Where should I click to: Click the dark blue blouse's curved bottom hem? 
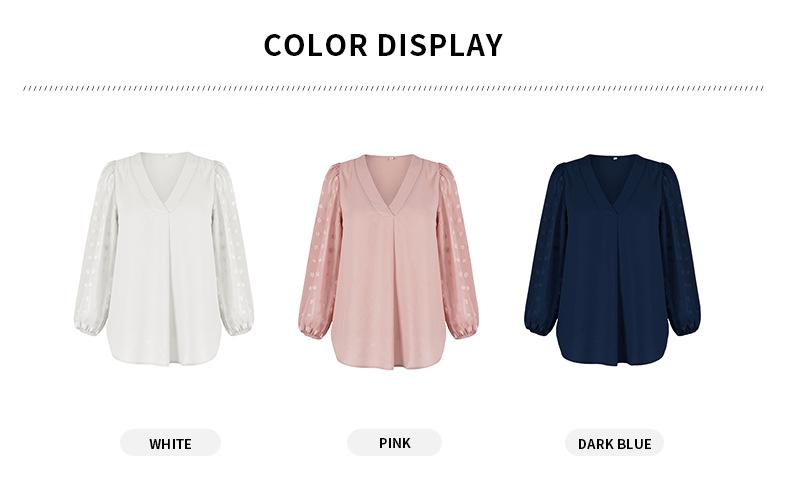[613, 353]
